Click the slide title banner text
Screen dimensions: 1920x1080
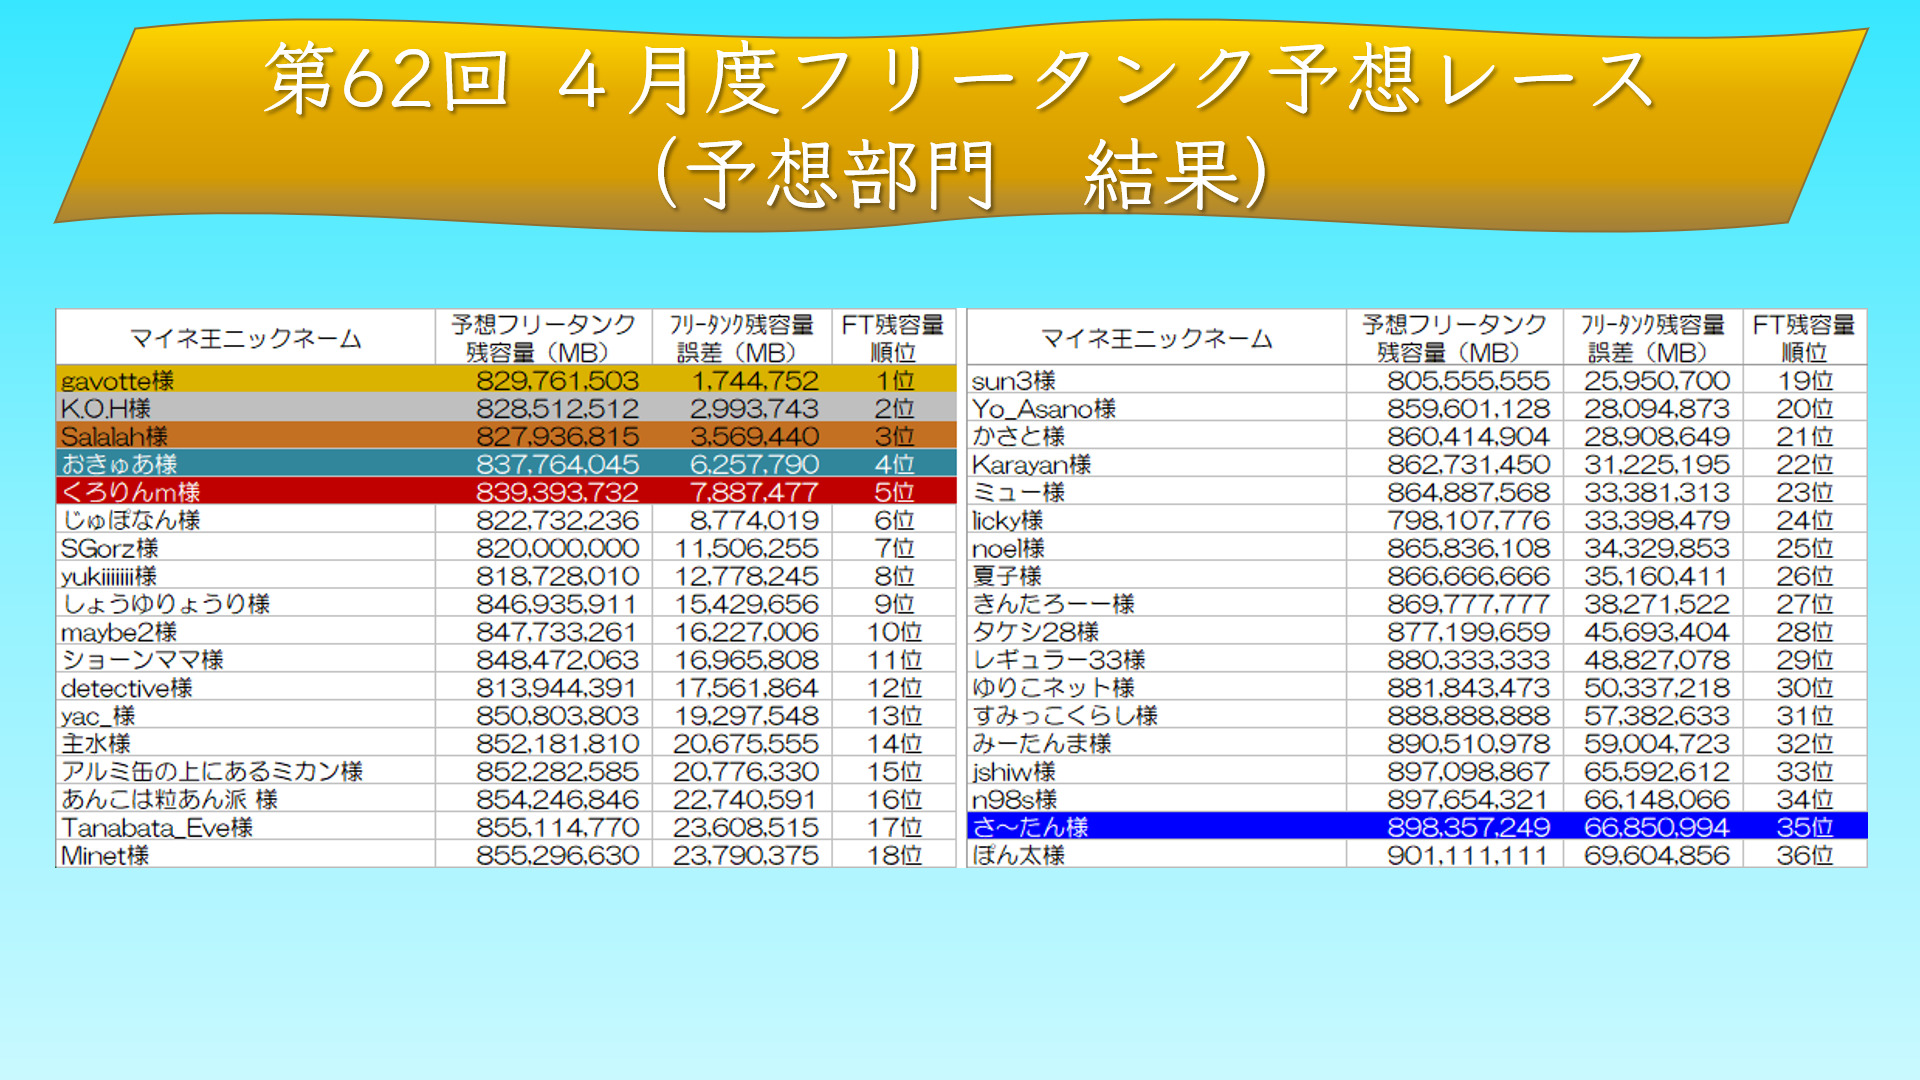[x=958, y=80]
